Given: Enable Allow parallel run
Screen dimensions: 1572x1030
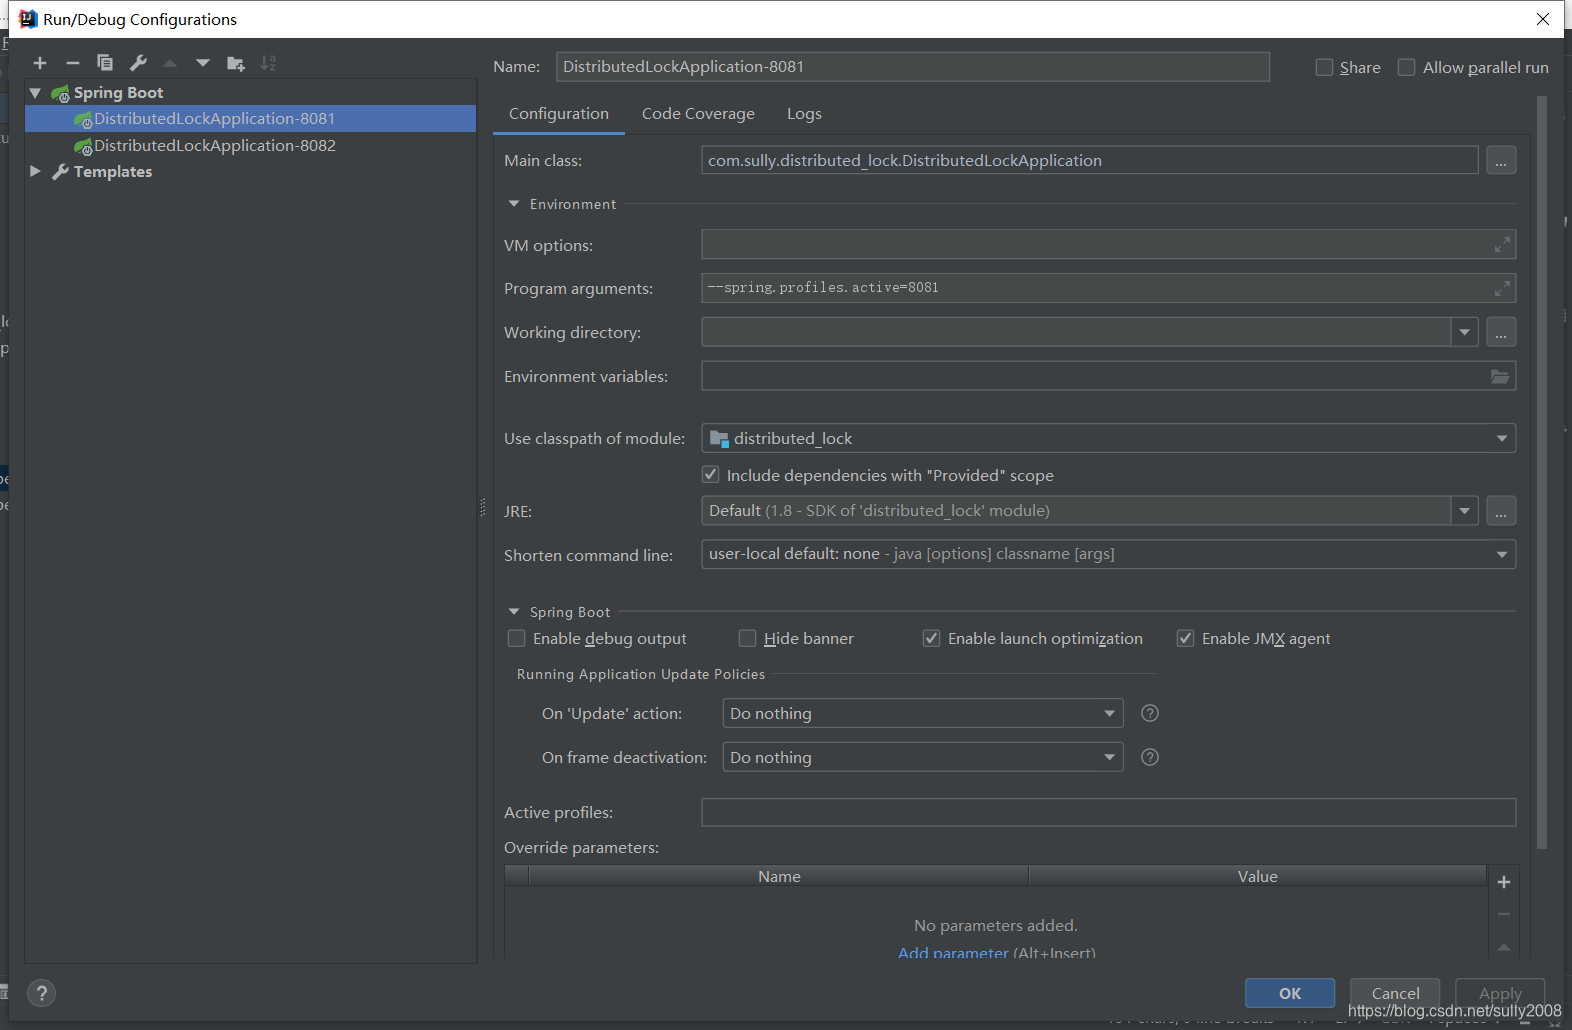Looking at the screenshot, I should 1406,67.
